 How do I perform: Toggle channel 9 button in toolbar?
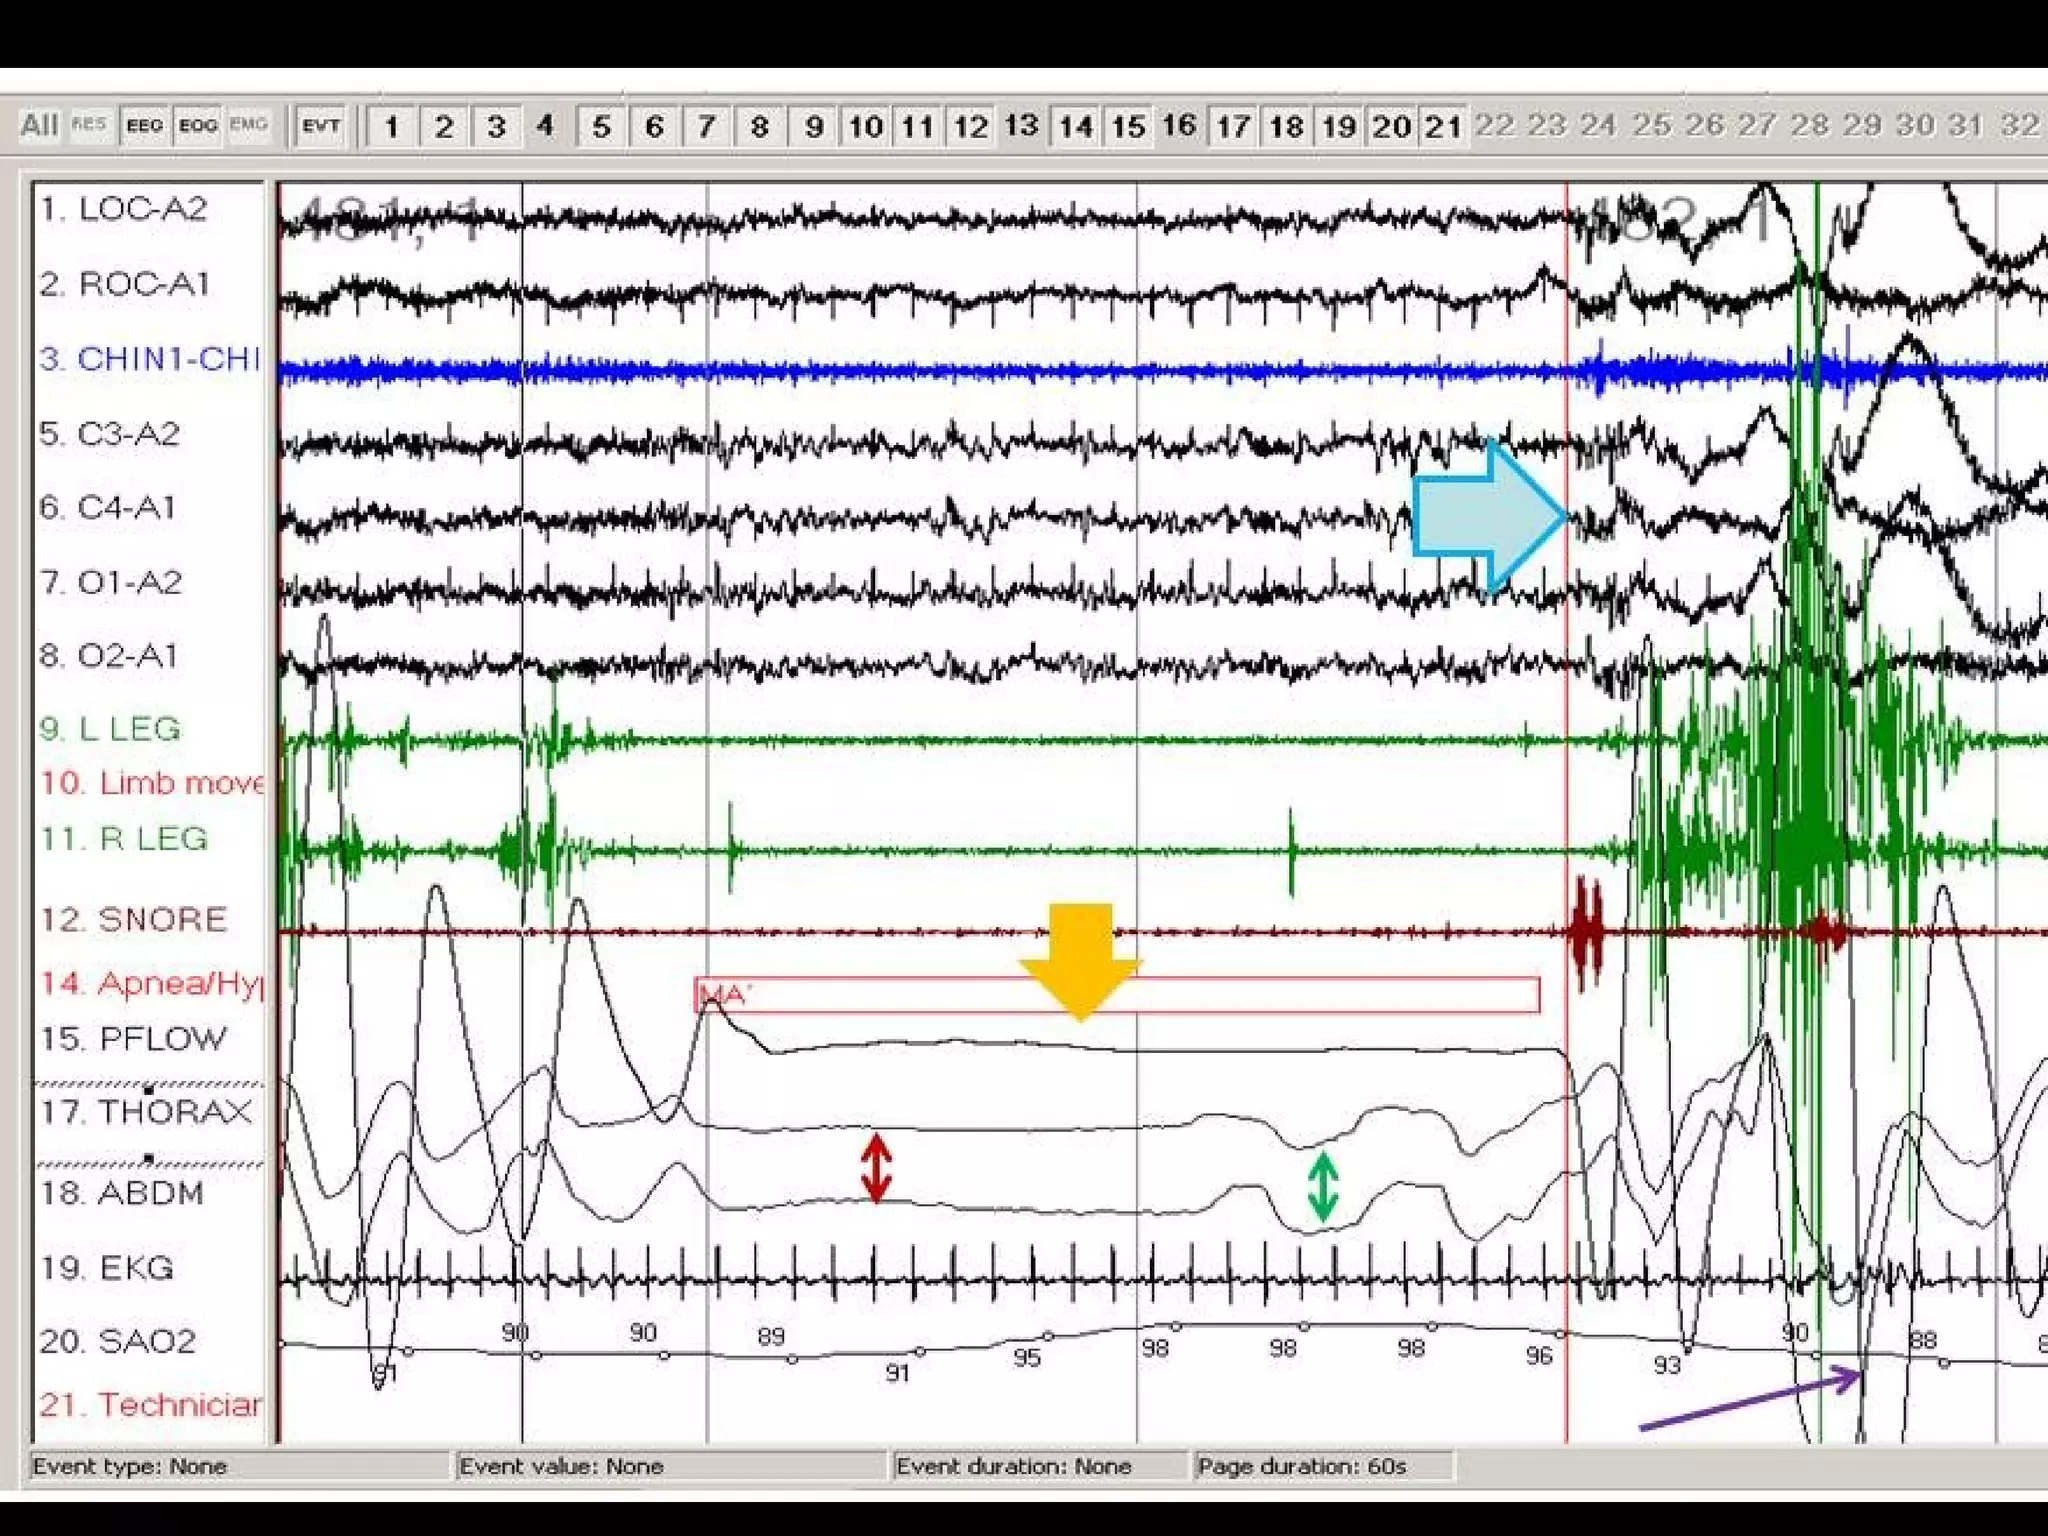814,127
